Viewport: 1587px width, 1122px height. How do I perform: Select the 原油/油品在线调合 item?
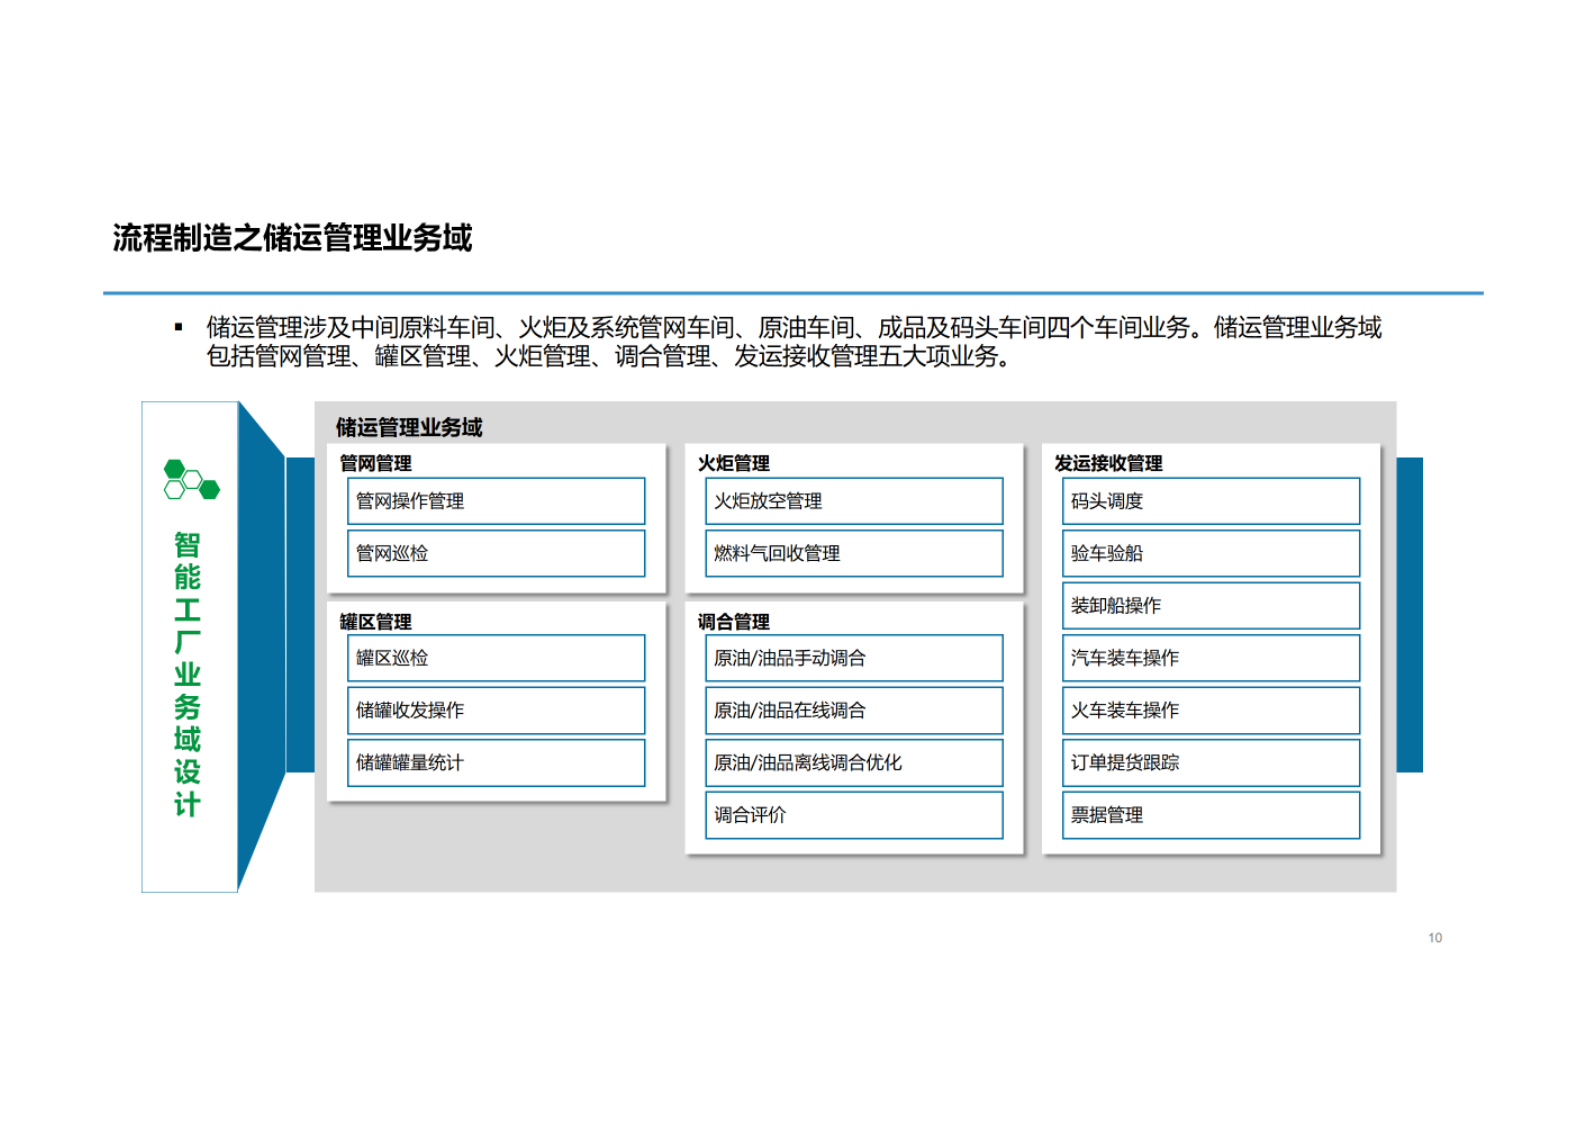click(x=854, y=710)
